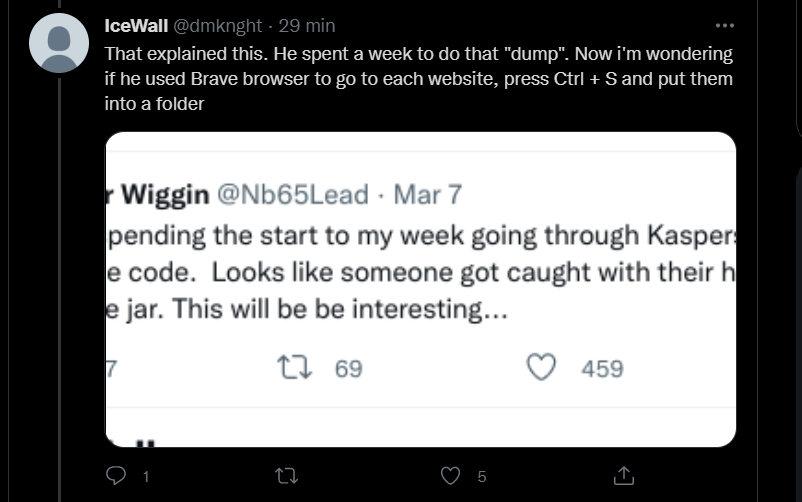Click the 459 like count in screenshot
Viewport: 802px width, 502px height.
point(602,369)
